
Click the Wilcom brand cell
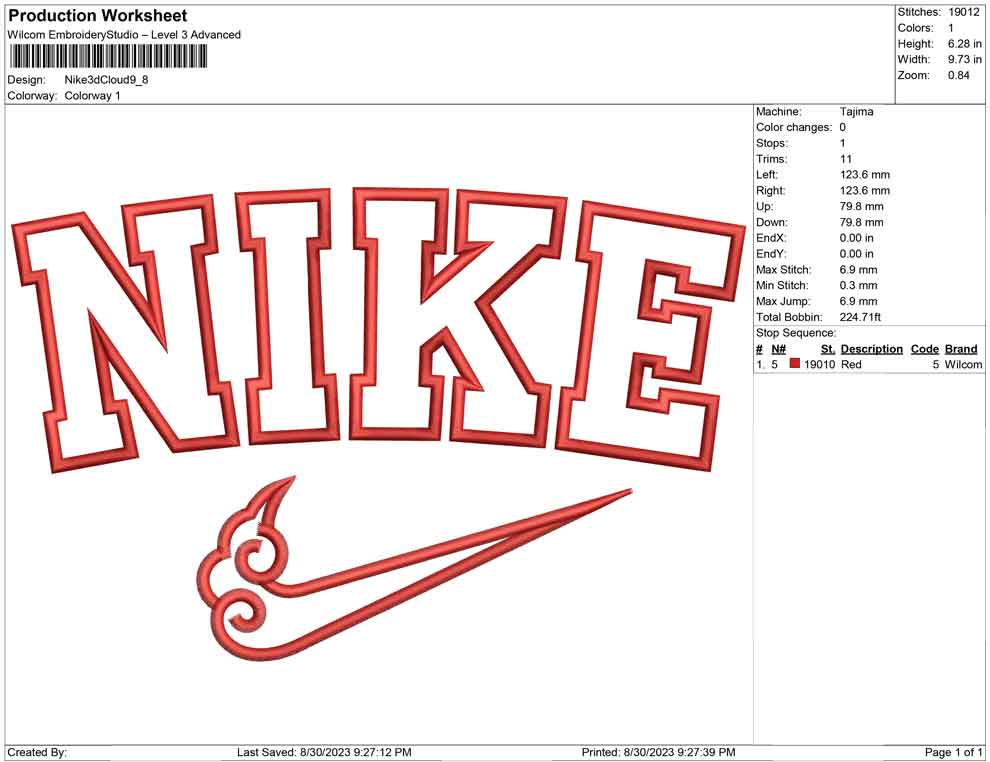pyautogui.click(x=963, y=364)
